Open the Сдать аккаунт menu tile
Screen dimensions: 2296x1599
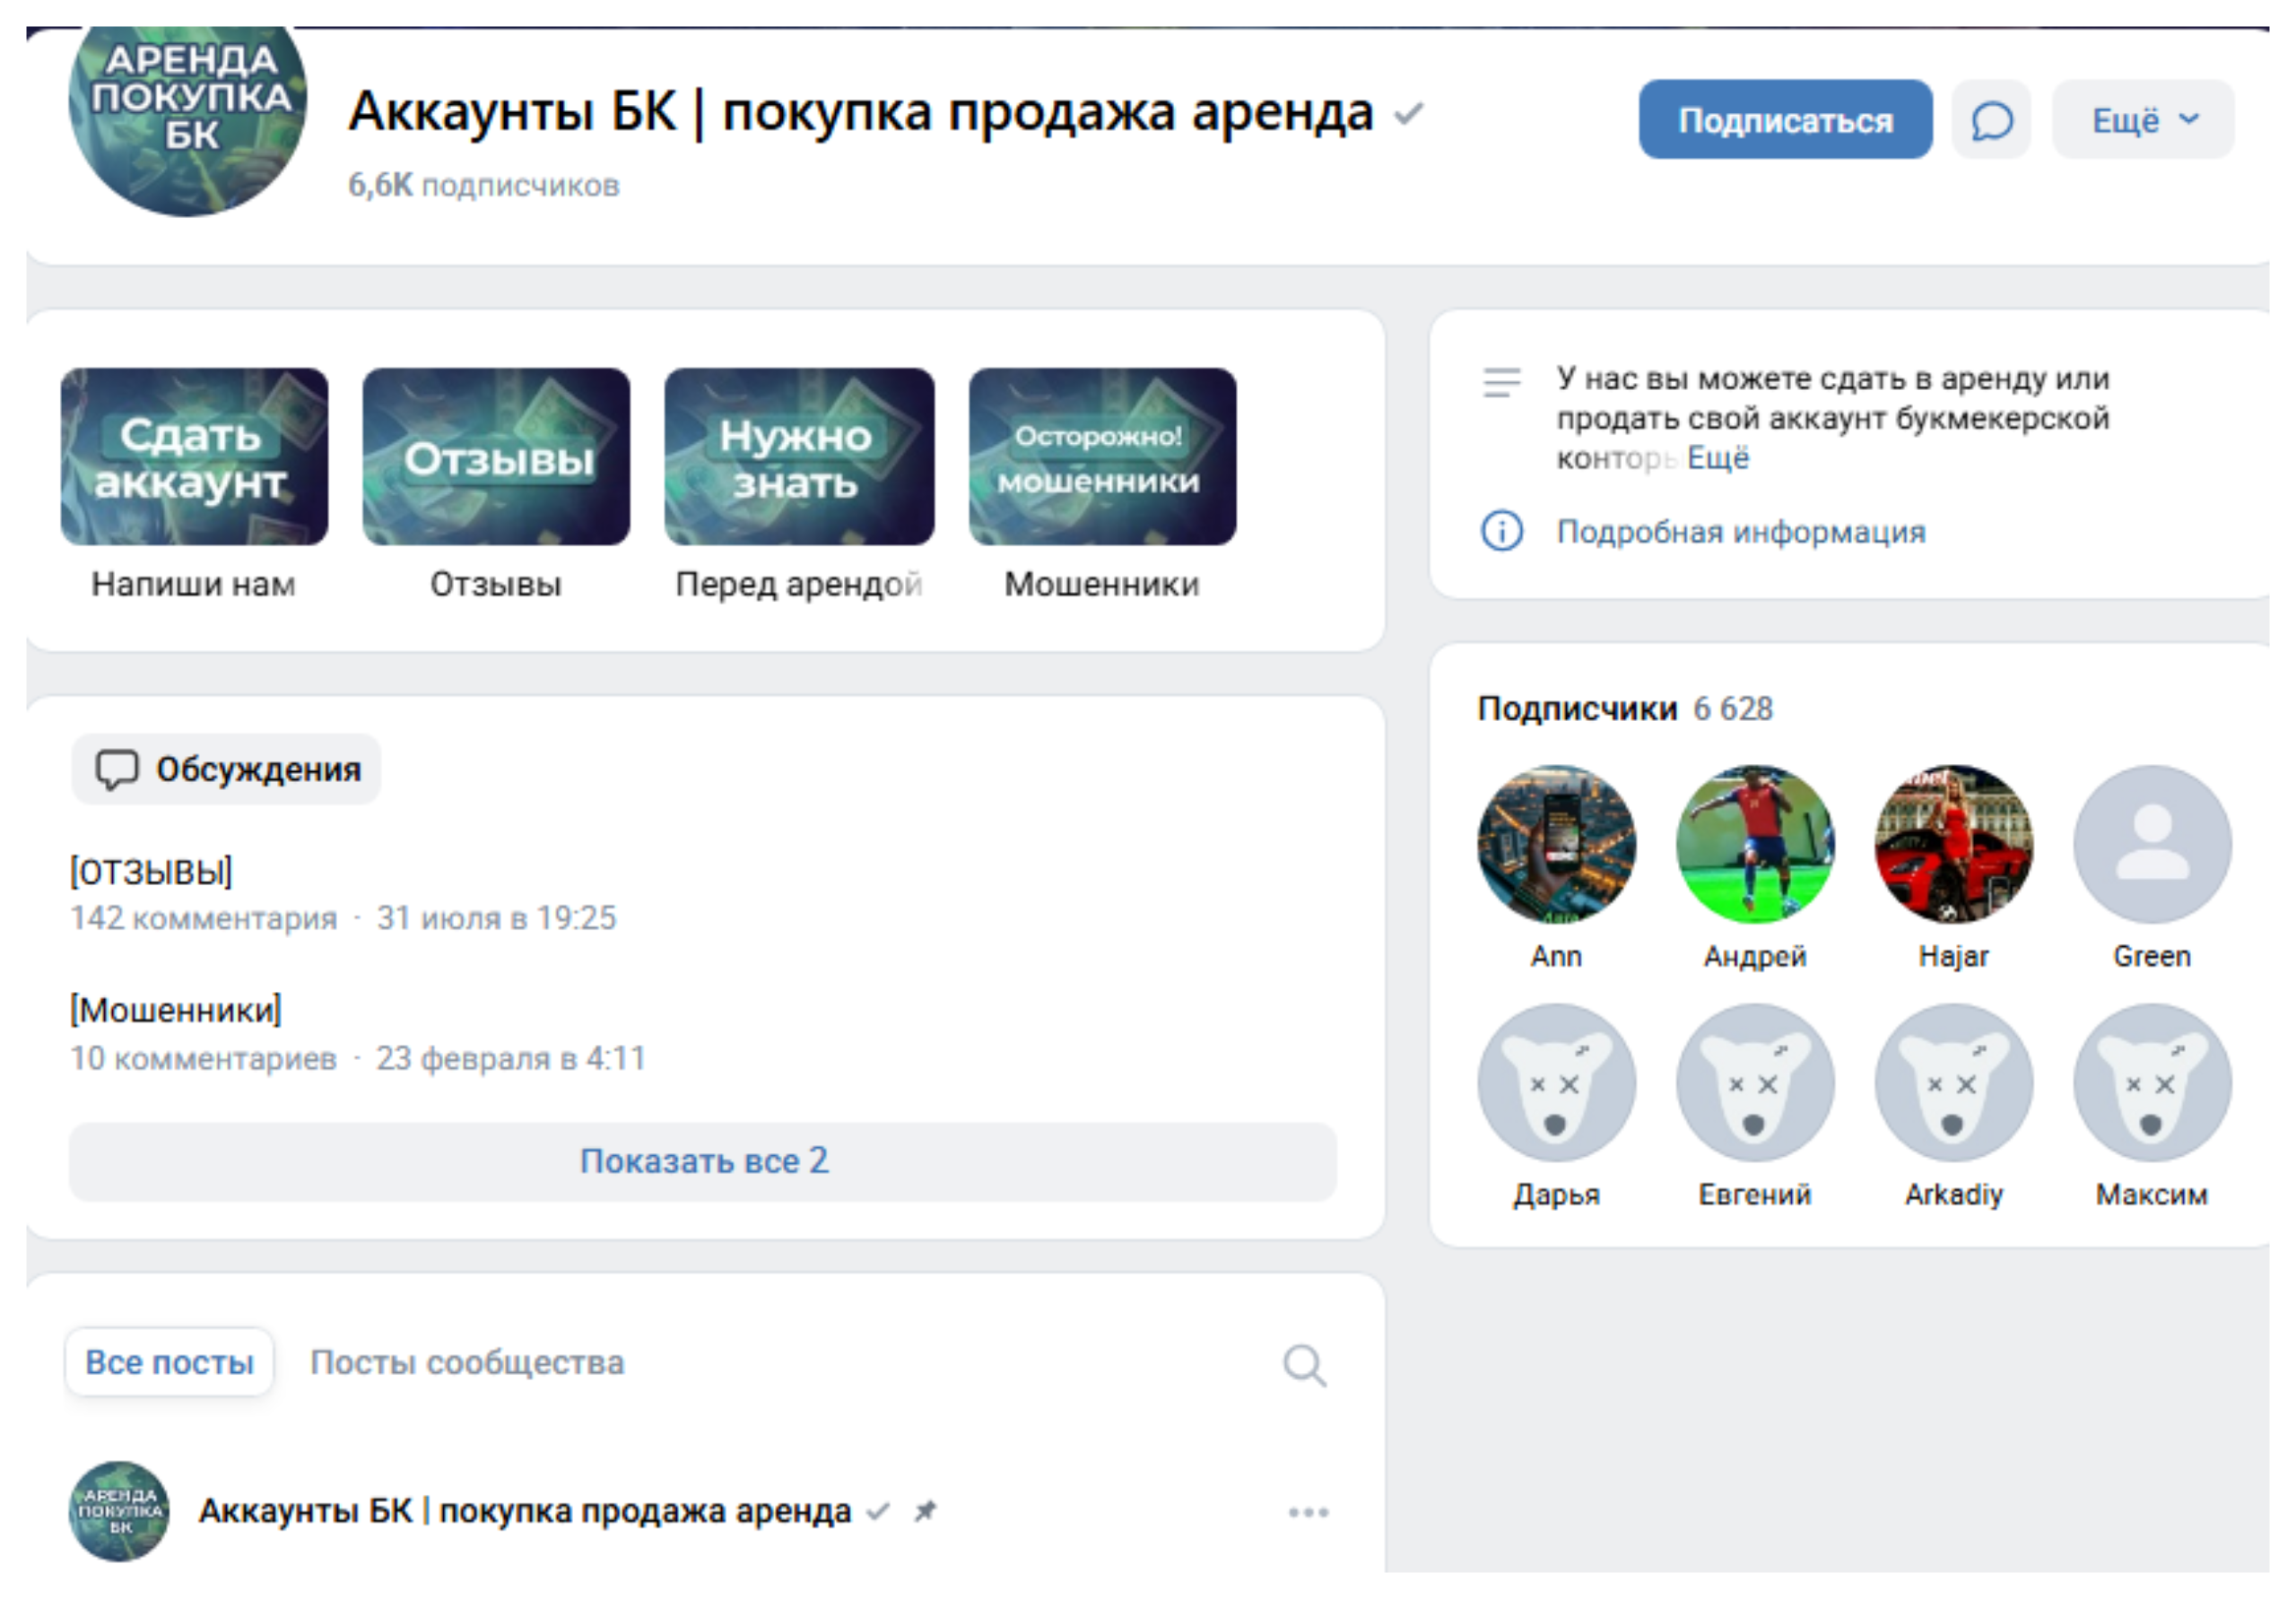click(x=194, y=457)
